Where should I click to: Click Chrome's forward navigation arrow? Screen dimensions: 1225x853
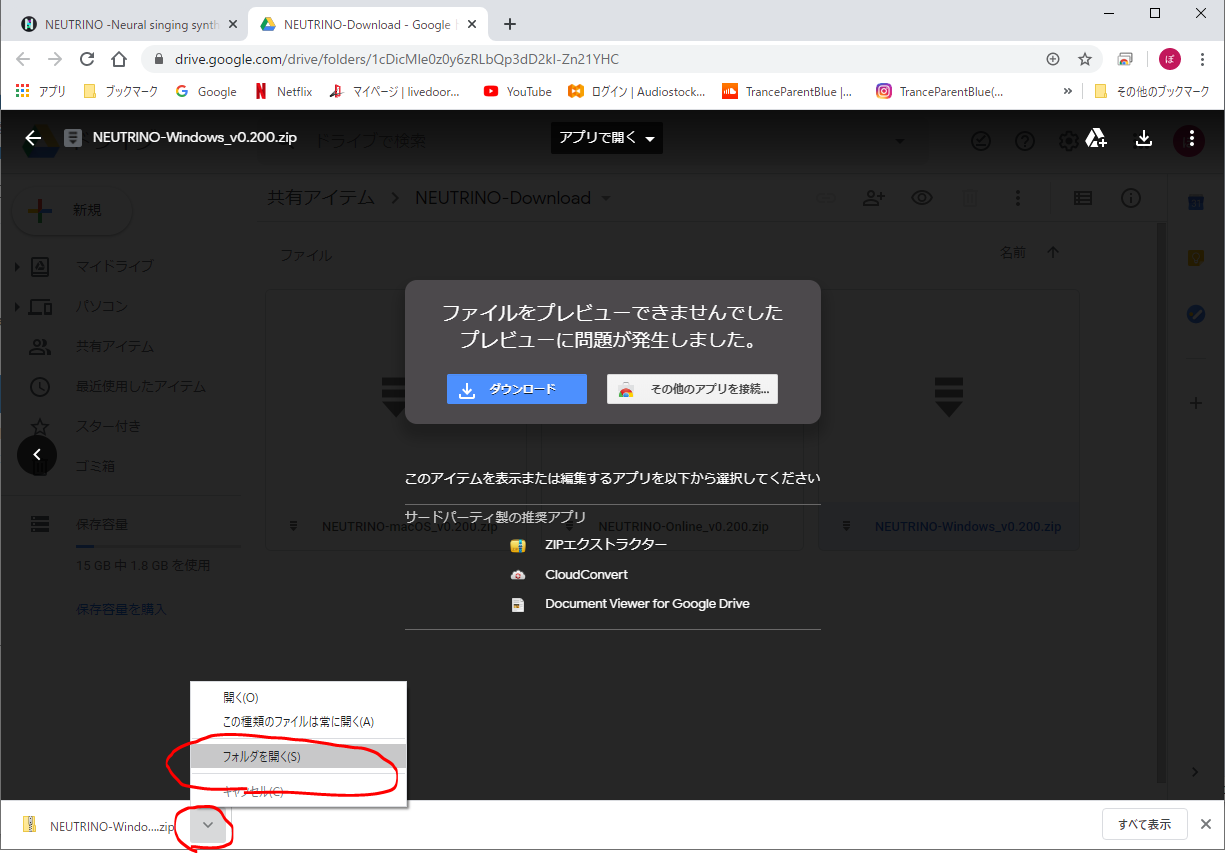(x=55, y=59)
